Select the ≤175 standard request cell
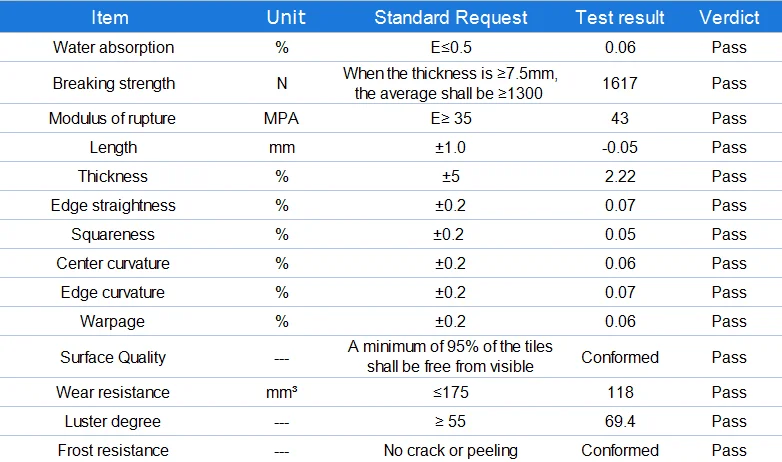This screenshot has width=782, height=462. tap(450, 392)
